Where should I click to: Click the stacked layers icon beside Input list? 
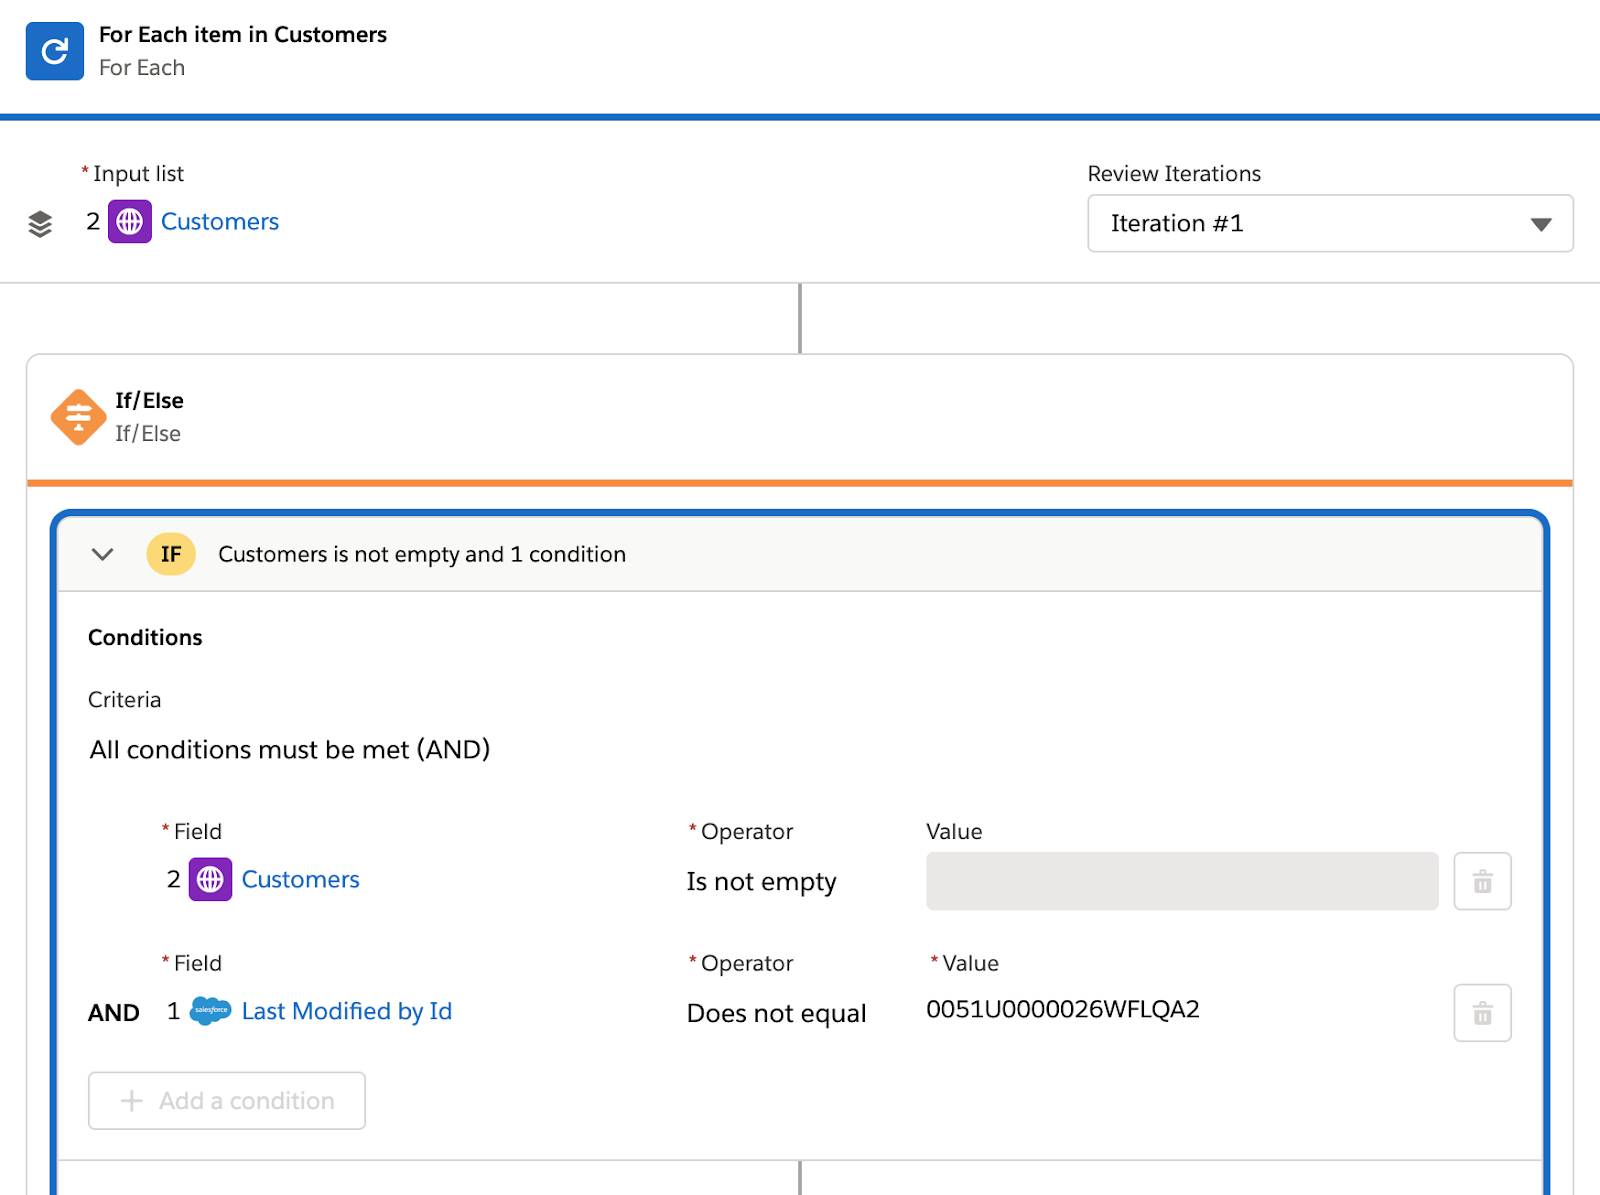[x=40, y=224]
